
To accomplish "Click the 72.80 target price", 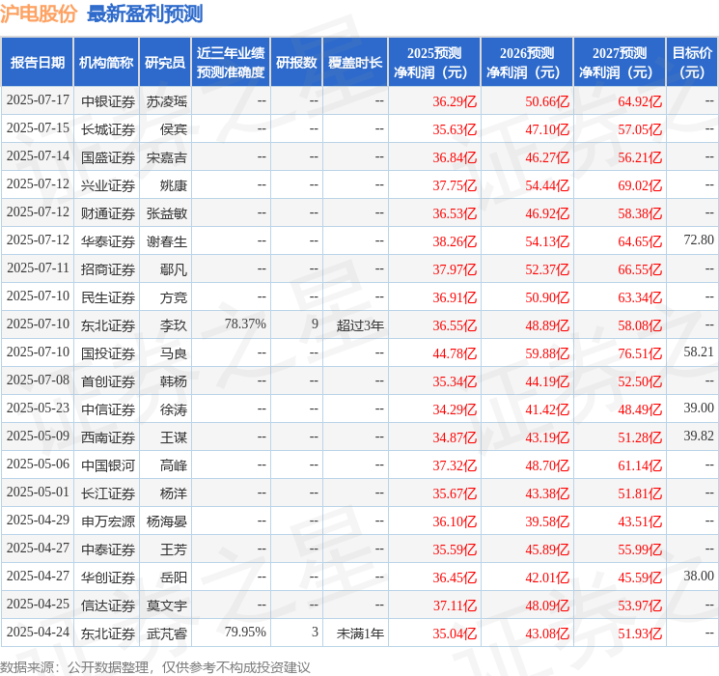I will [x=698, y=240].
